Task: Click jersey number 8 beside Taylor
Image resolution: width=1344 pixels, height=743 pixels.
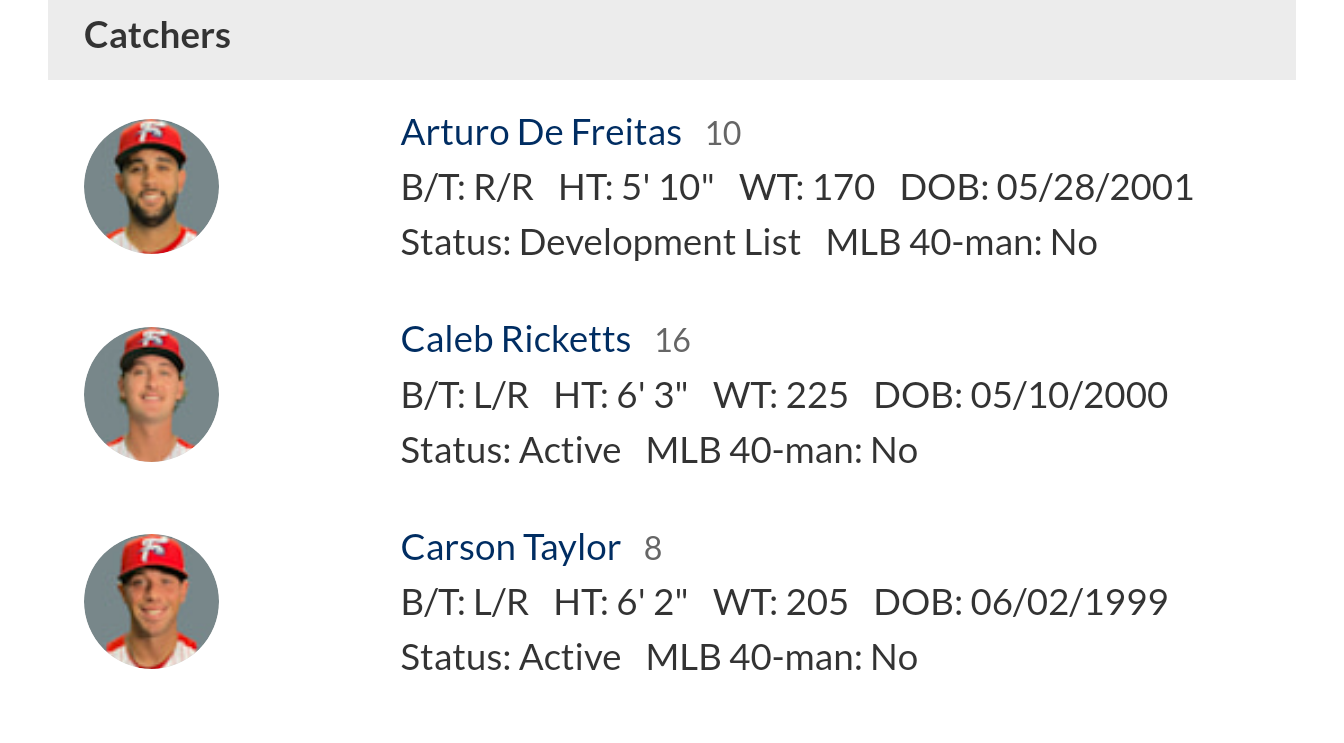Action: [x=652, y=549]
